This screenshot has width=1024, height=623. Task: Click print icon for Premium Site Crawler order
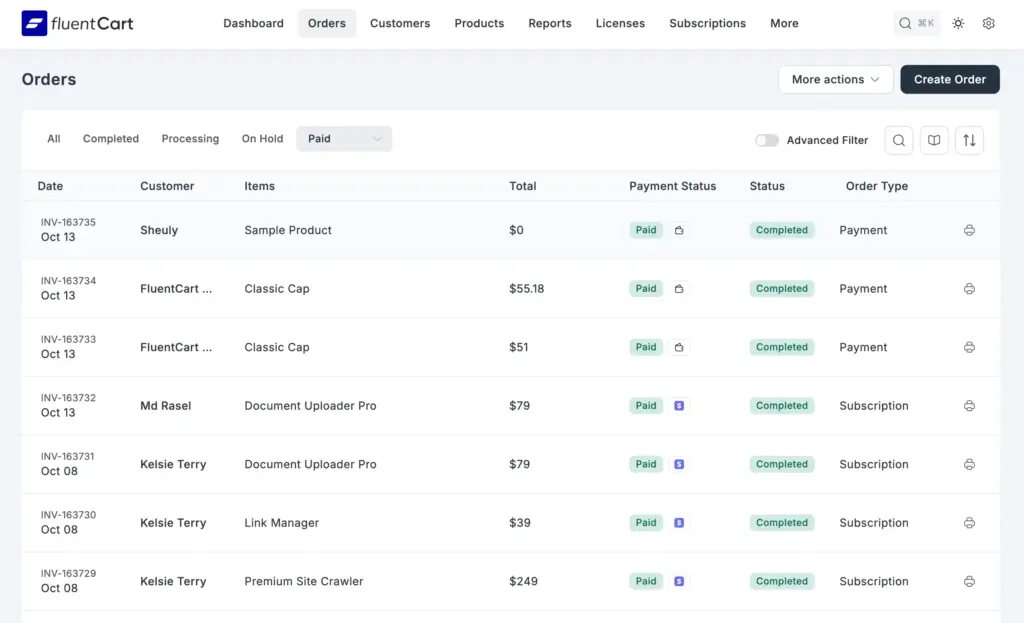point(969,581)
